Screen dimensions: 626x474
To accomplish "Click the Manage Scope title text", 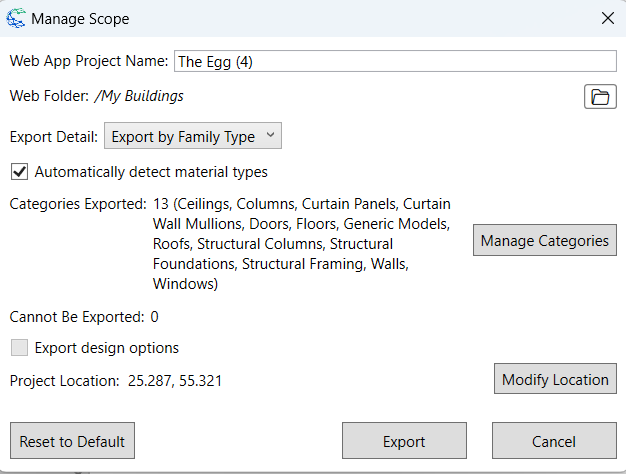I will (x=80, y=18).
